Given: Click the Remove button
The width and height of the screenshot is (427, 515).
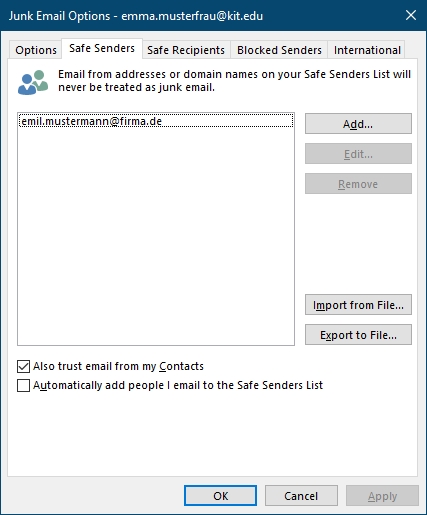Looking at the screenshot, I should pyautogui.click(x=358, y=184).
